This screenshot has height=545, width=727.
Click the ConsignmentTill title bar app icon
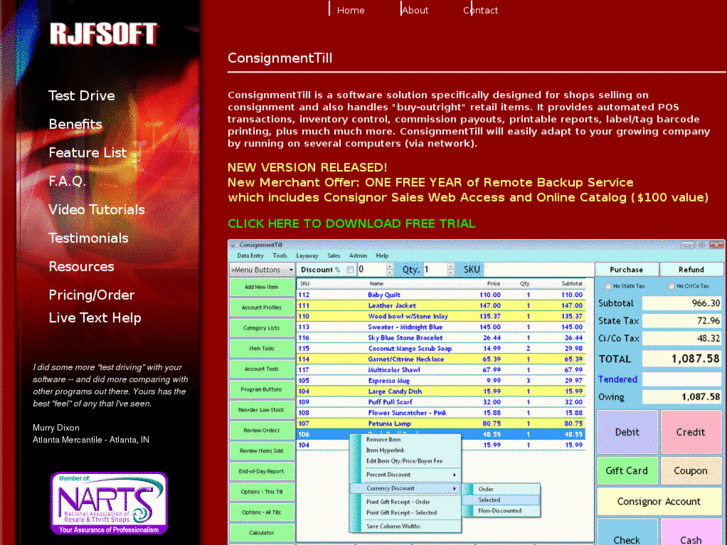234,245
